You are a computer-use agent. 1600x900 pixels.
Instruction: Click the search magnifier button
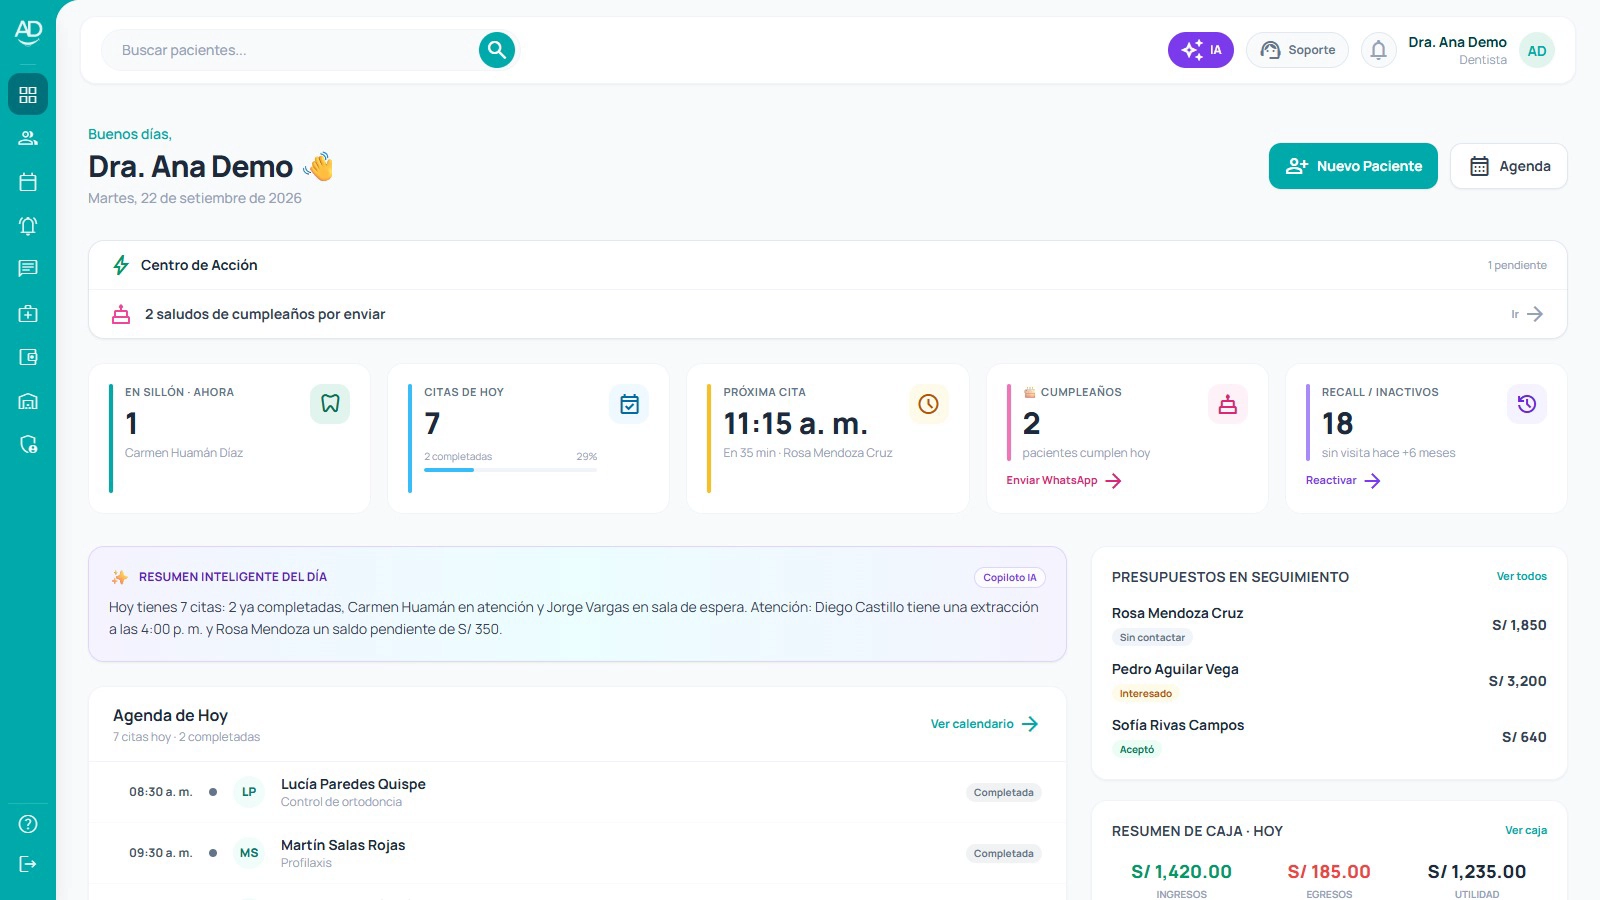pos(497,50)
